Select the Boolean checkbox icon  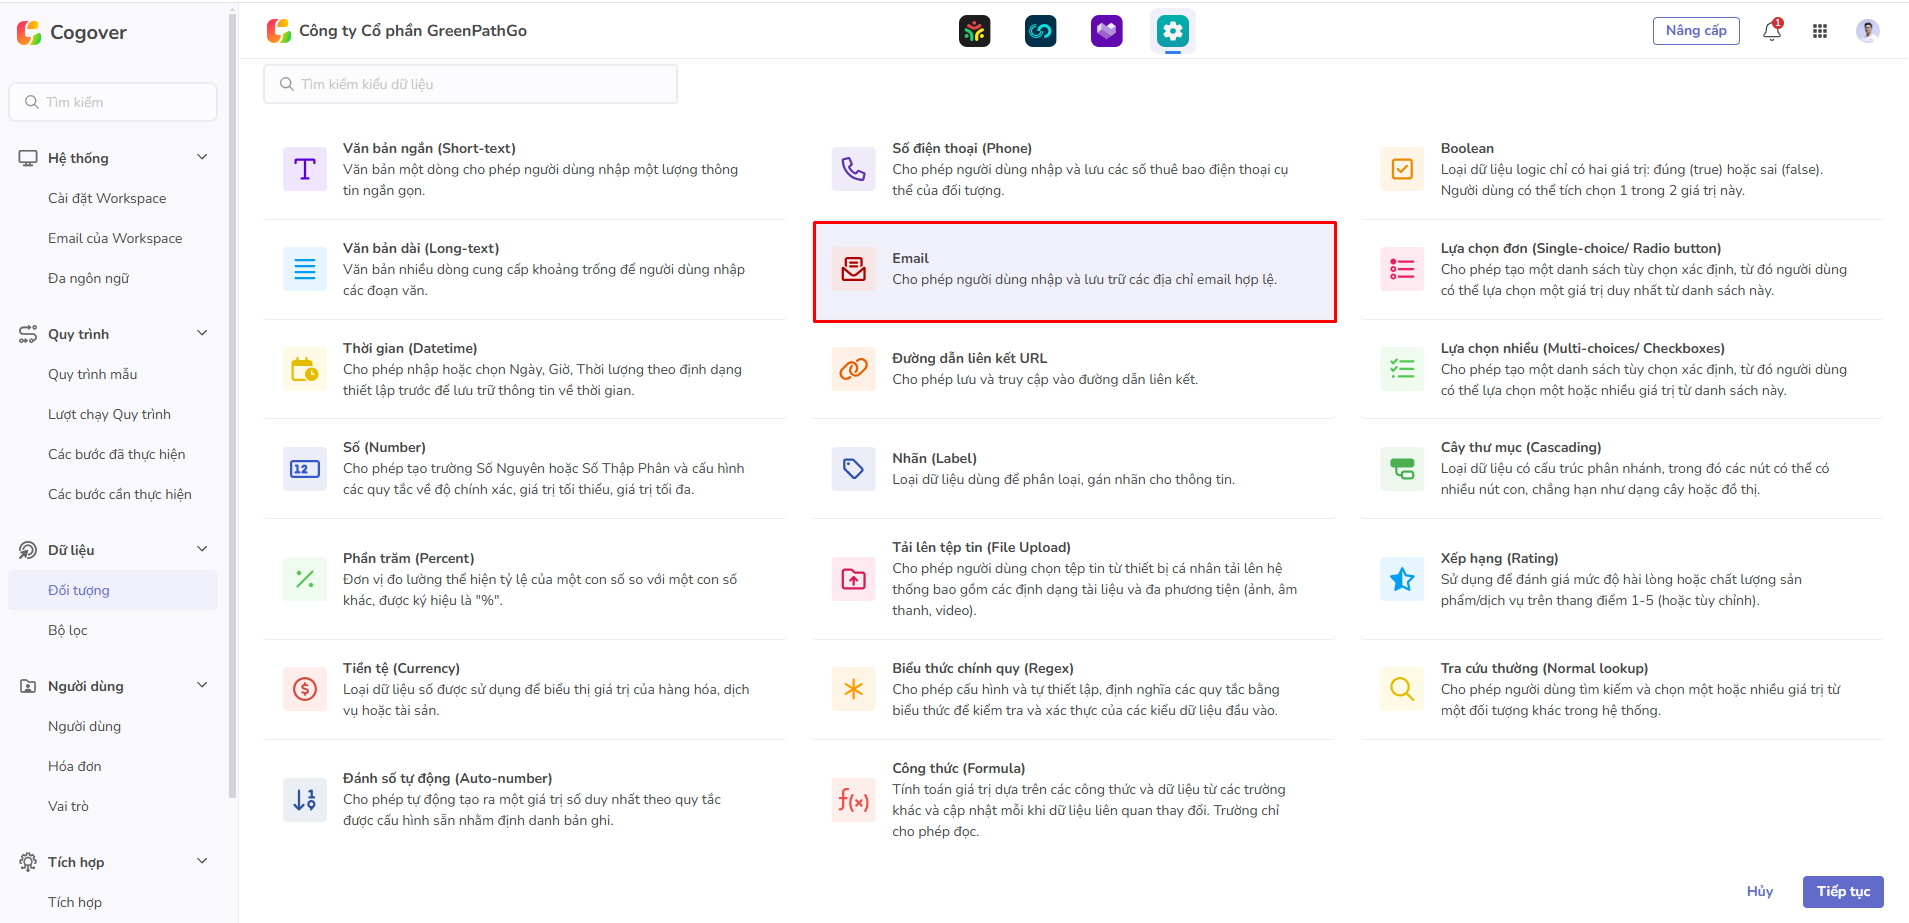1402,169
